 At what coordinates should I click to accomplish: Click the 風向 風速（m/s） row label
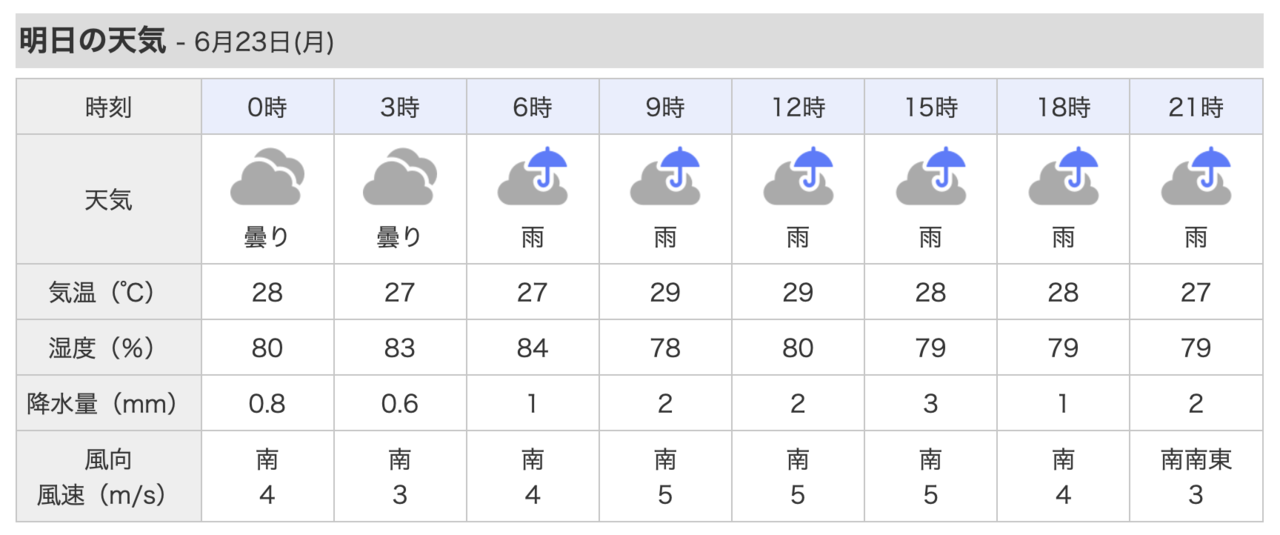pos(109,477)
